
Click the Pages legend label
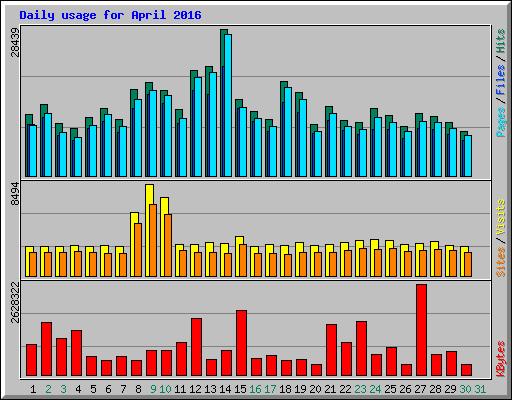click(x=501, y=122)
